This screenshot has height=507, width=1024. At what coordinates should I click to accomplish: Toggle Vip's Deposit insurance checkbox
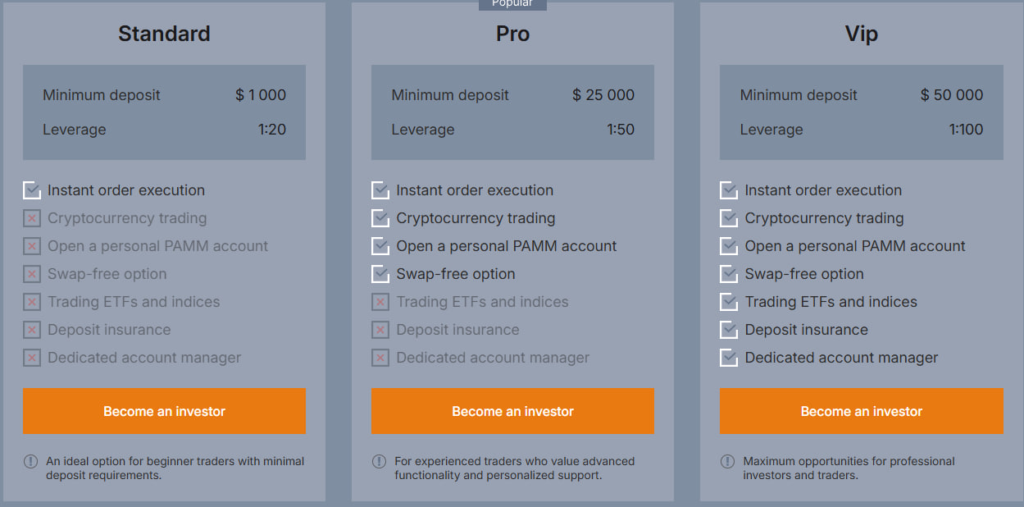coord(729,330)
